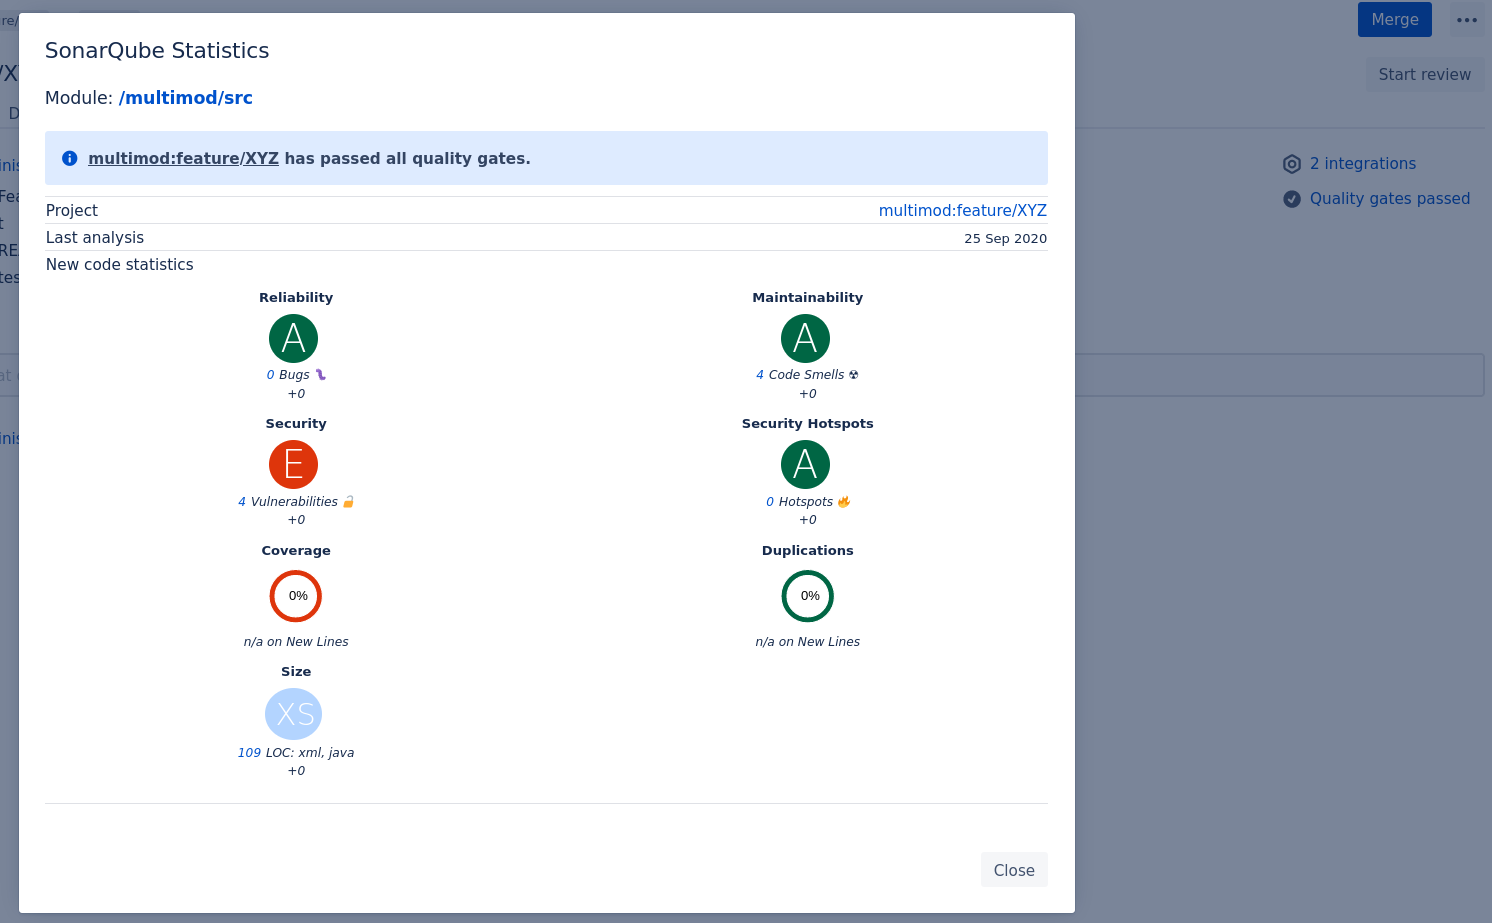
Task: Open the more actions ellipsis menu
Action: tap(1466, 20)
